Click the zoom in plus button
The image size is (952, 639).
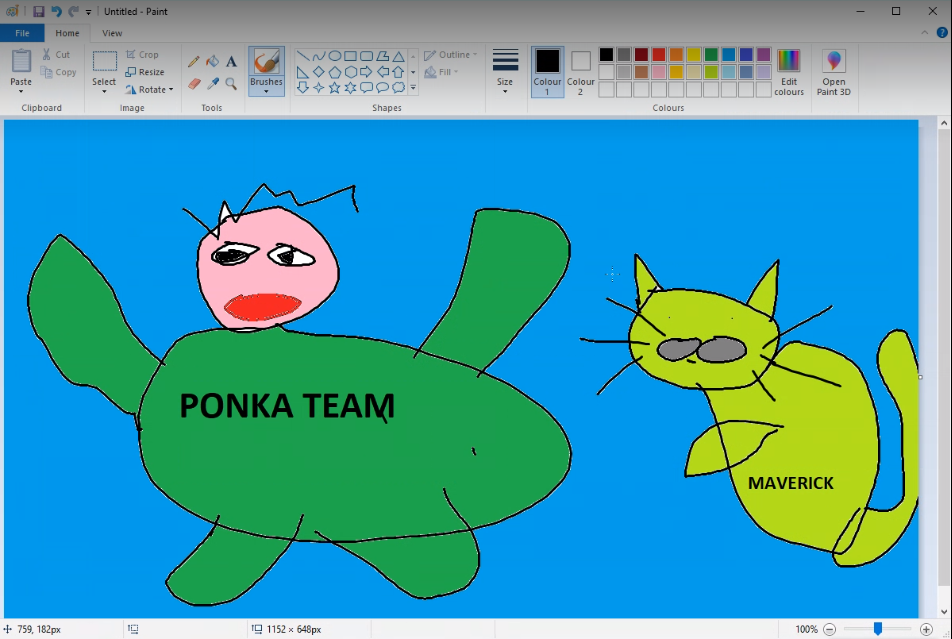[x=926, y=629]
